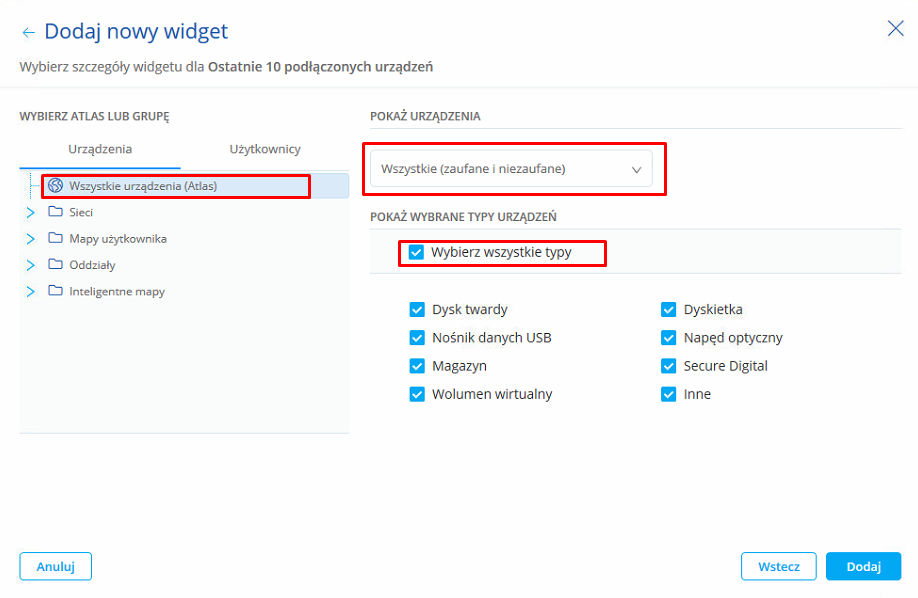Uncheck the Nośnik danych USB checkbox
The image size is (918, 598).
417,338
